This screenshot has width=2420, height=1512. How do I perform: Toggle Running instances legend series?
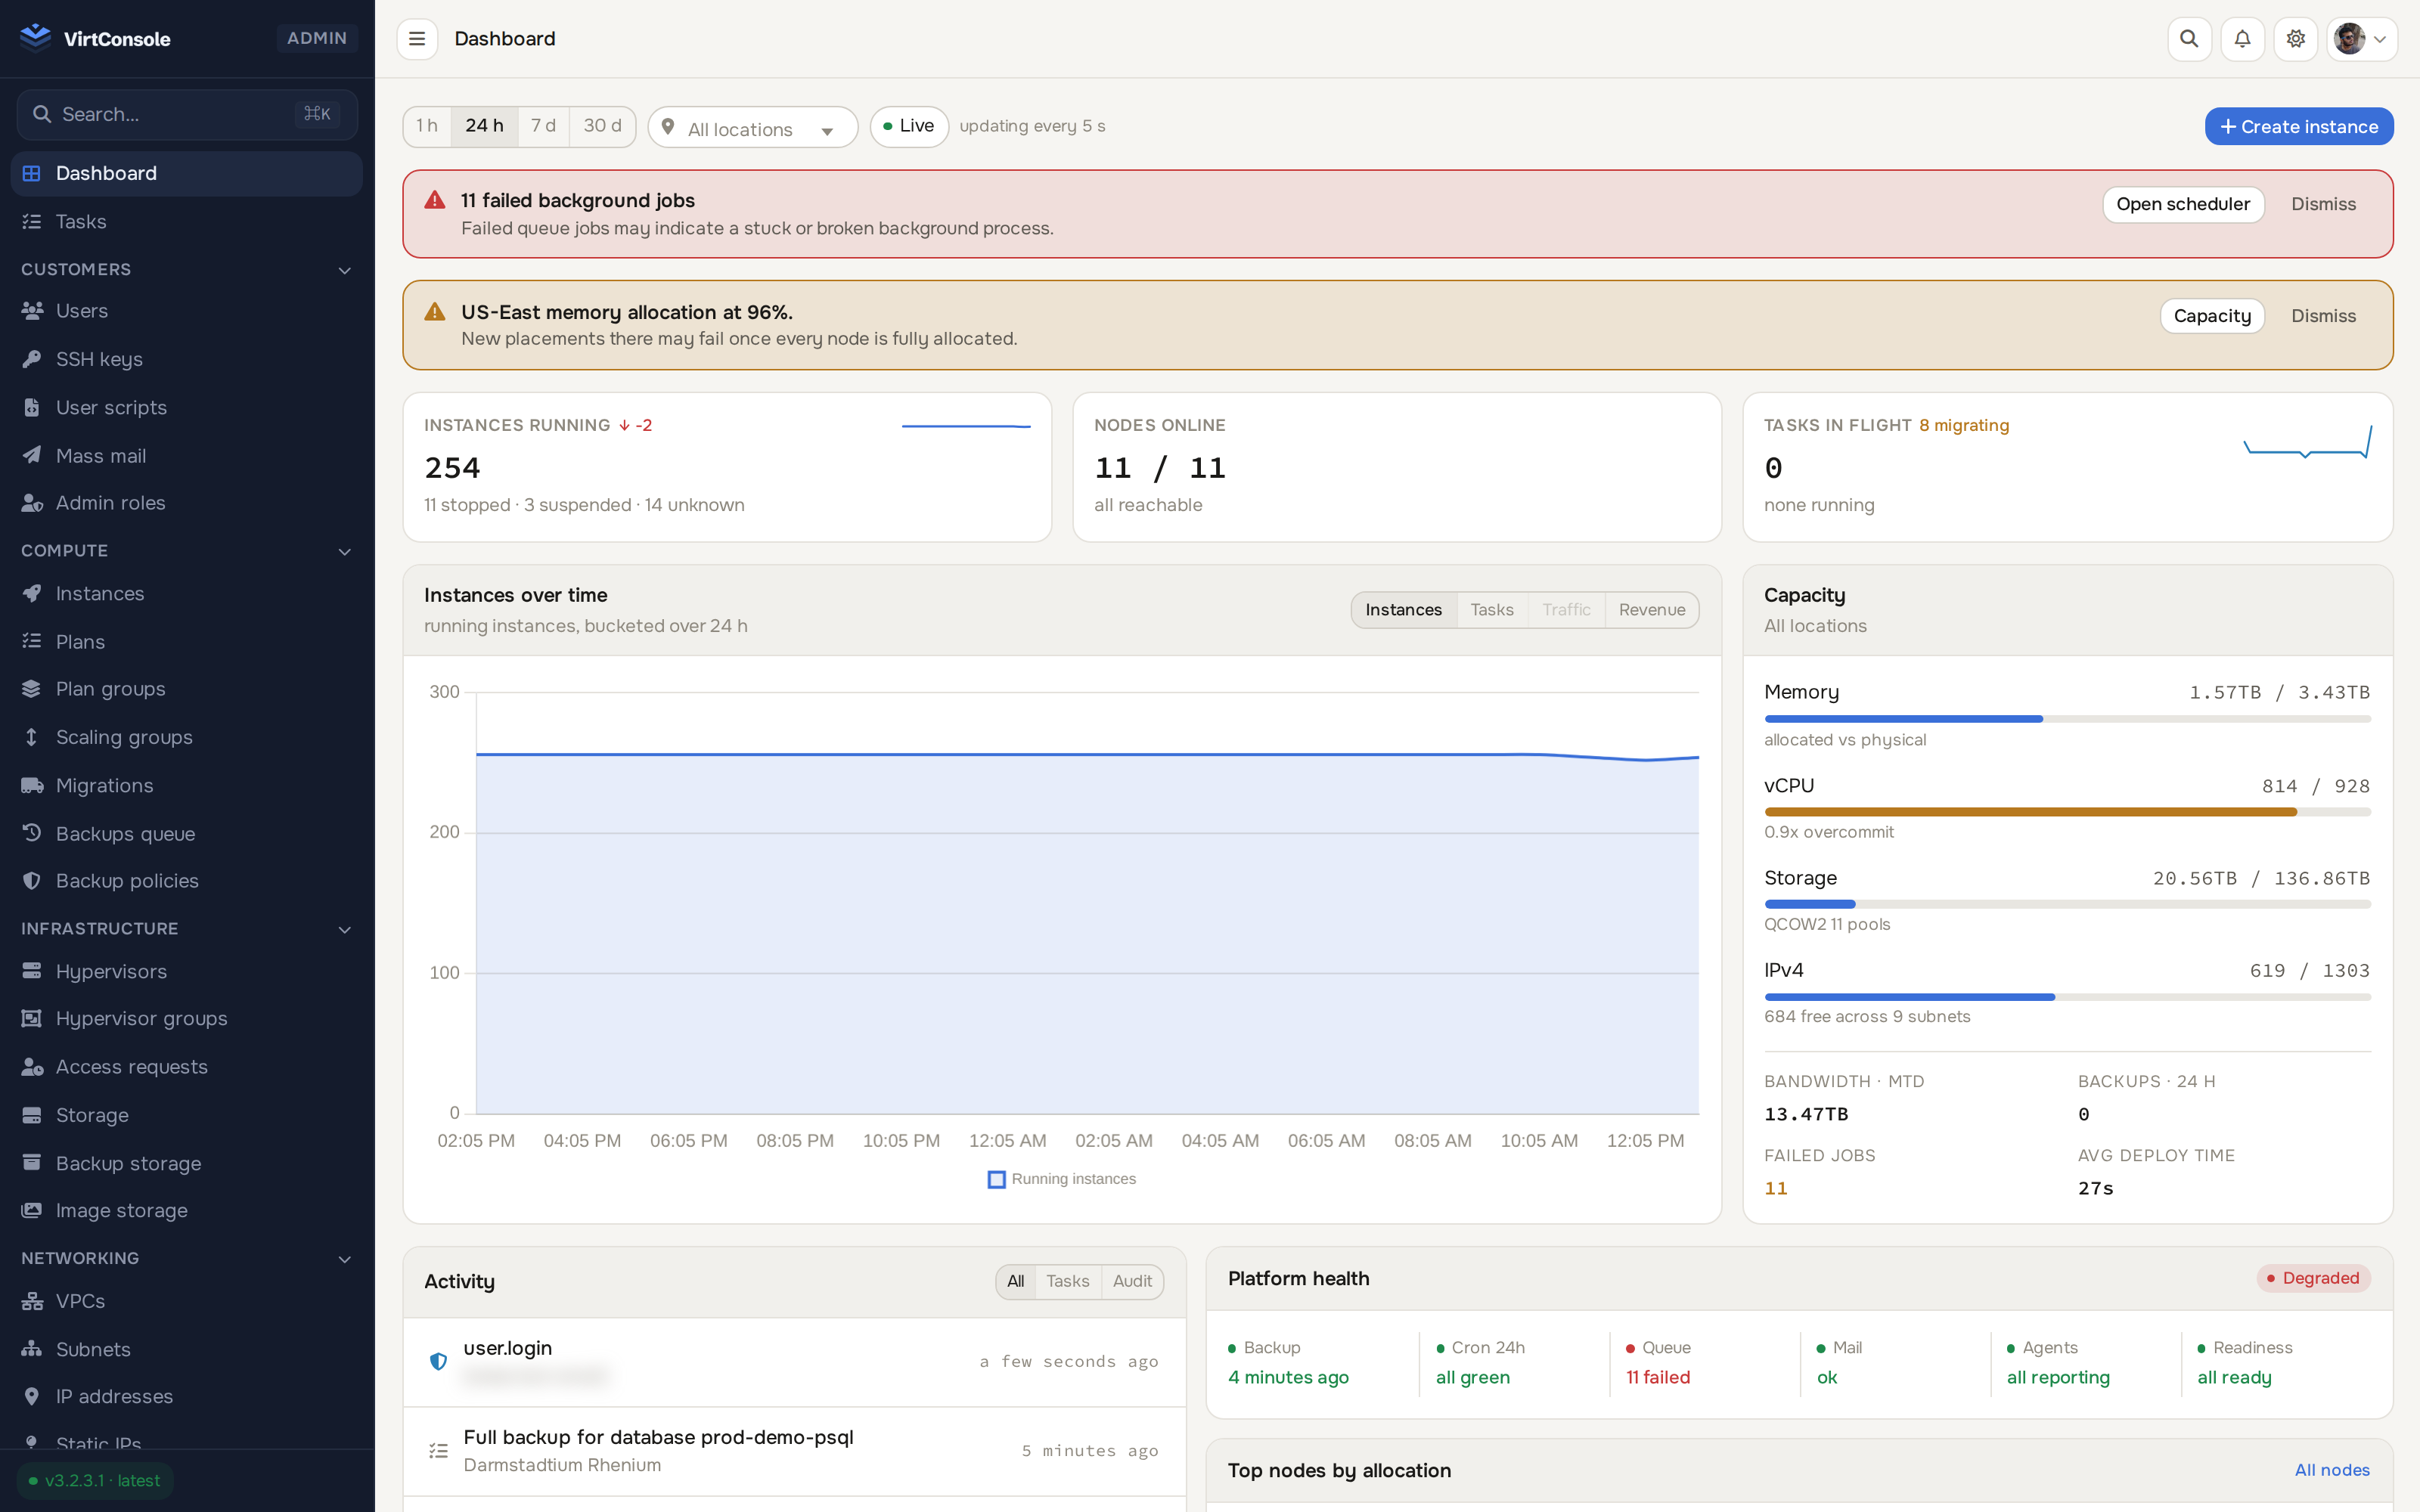(x=1061, y=1179)
